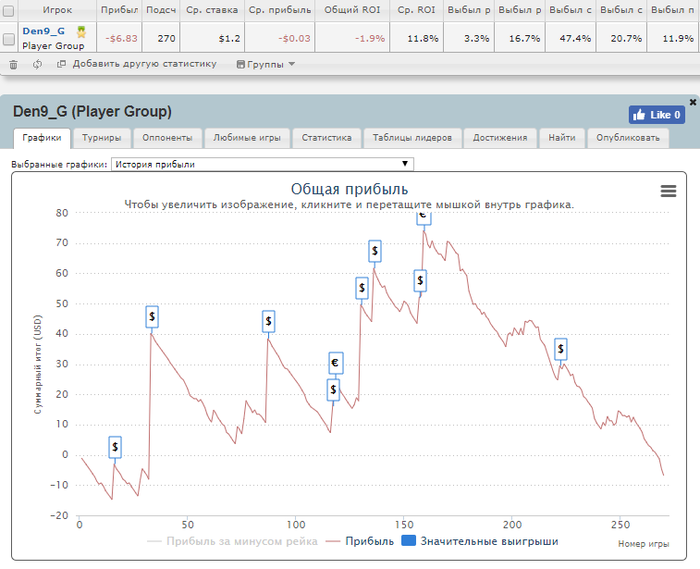Toggle the Прибыль legend series

click(360, 541)
